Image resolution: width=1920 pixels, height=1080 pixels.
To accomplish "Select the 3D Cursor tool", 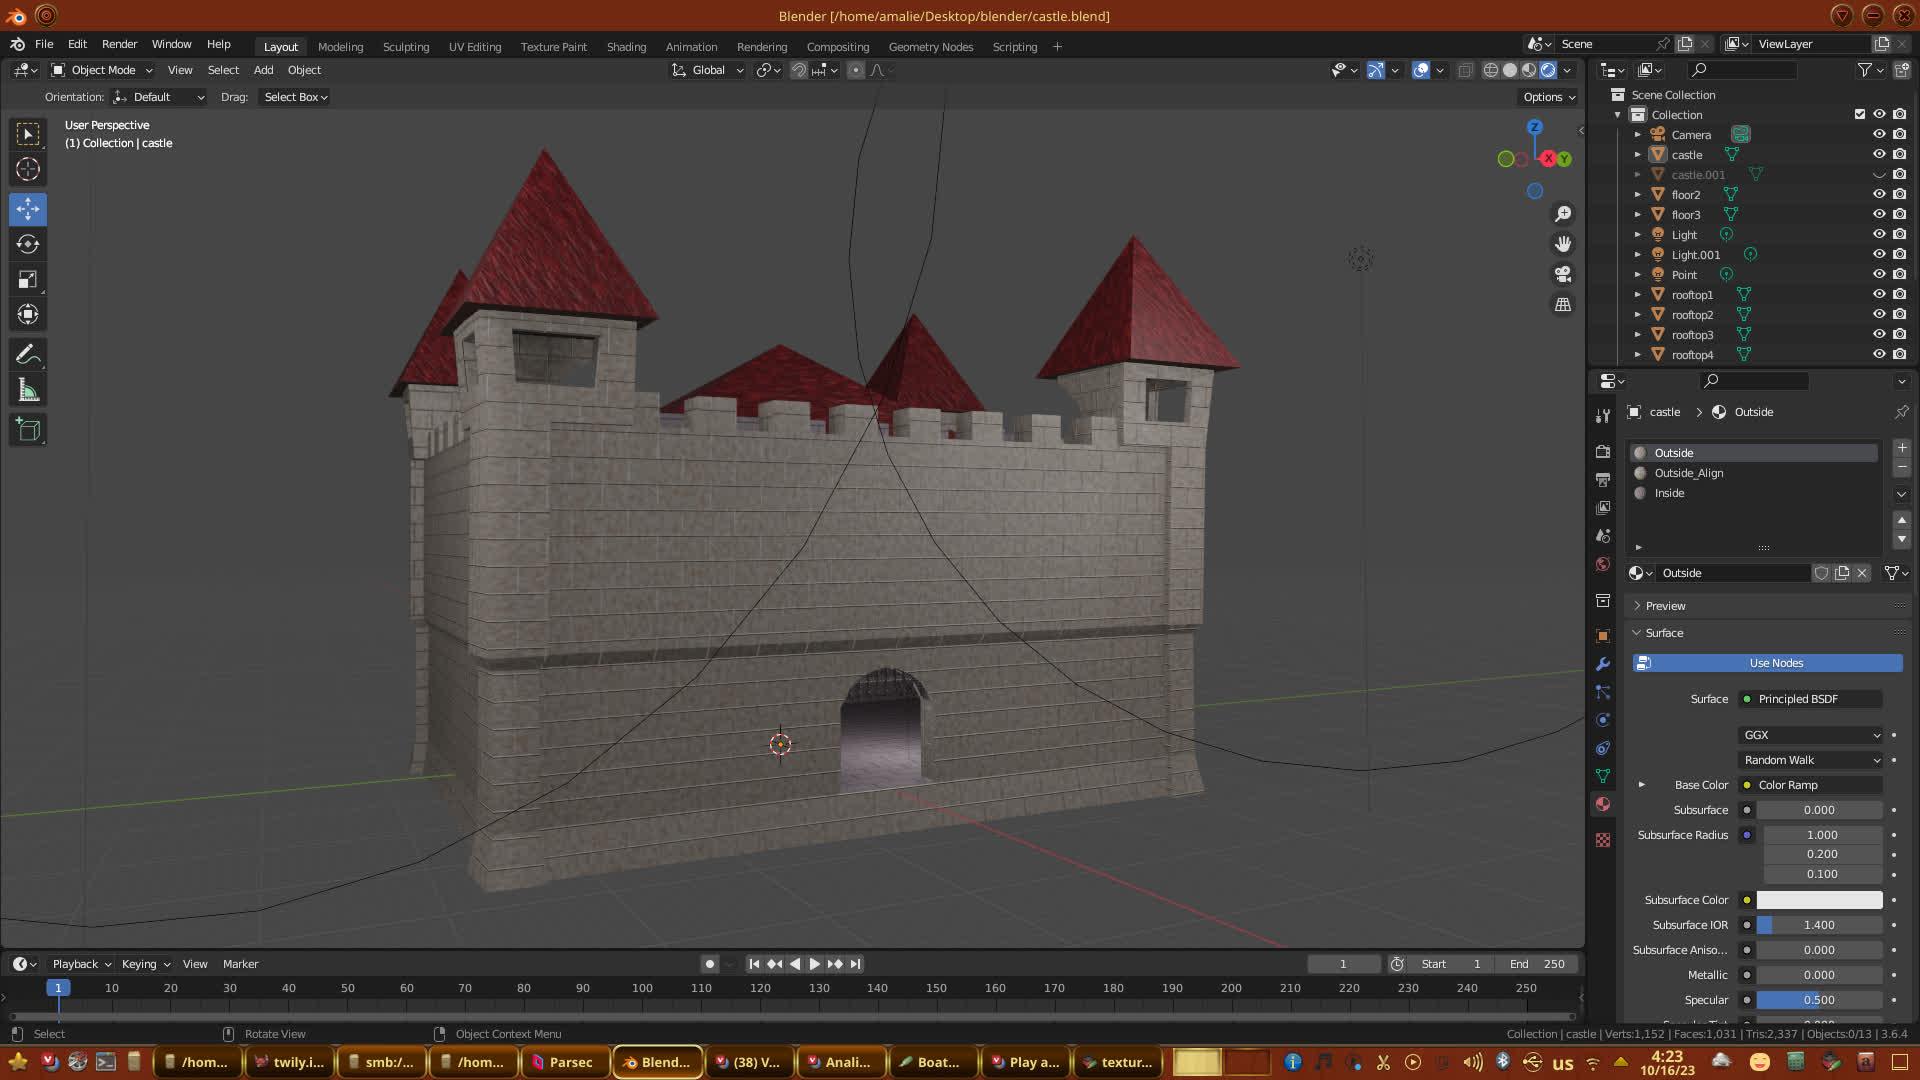I will (28, 169).
